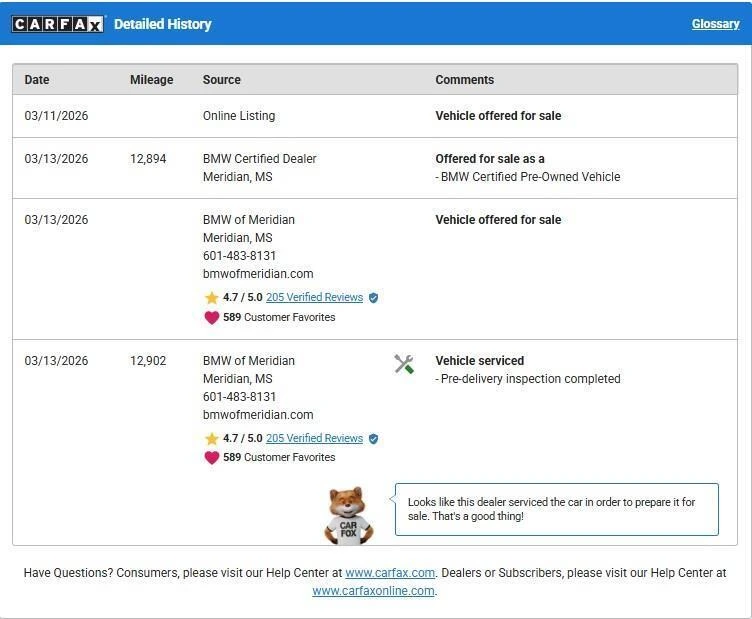The width and height of the screenshot is (752, 619).
Task: Click the CARFAX logo in the header
Action: pyautogui.click(x=57, y=24)
